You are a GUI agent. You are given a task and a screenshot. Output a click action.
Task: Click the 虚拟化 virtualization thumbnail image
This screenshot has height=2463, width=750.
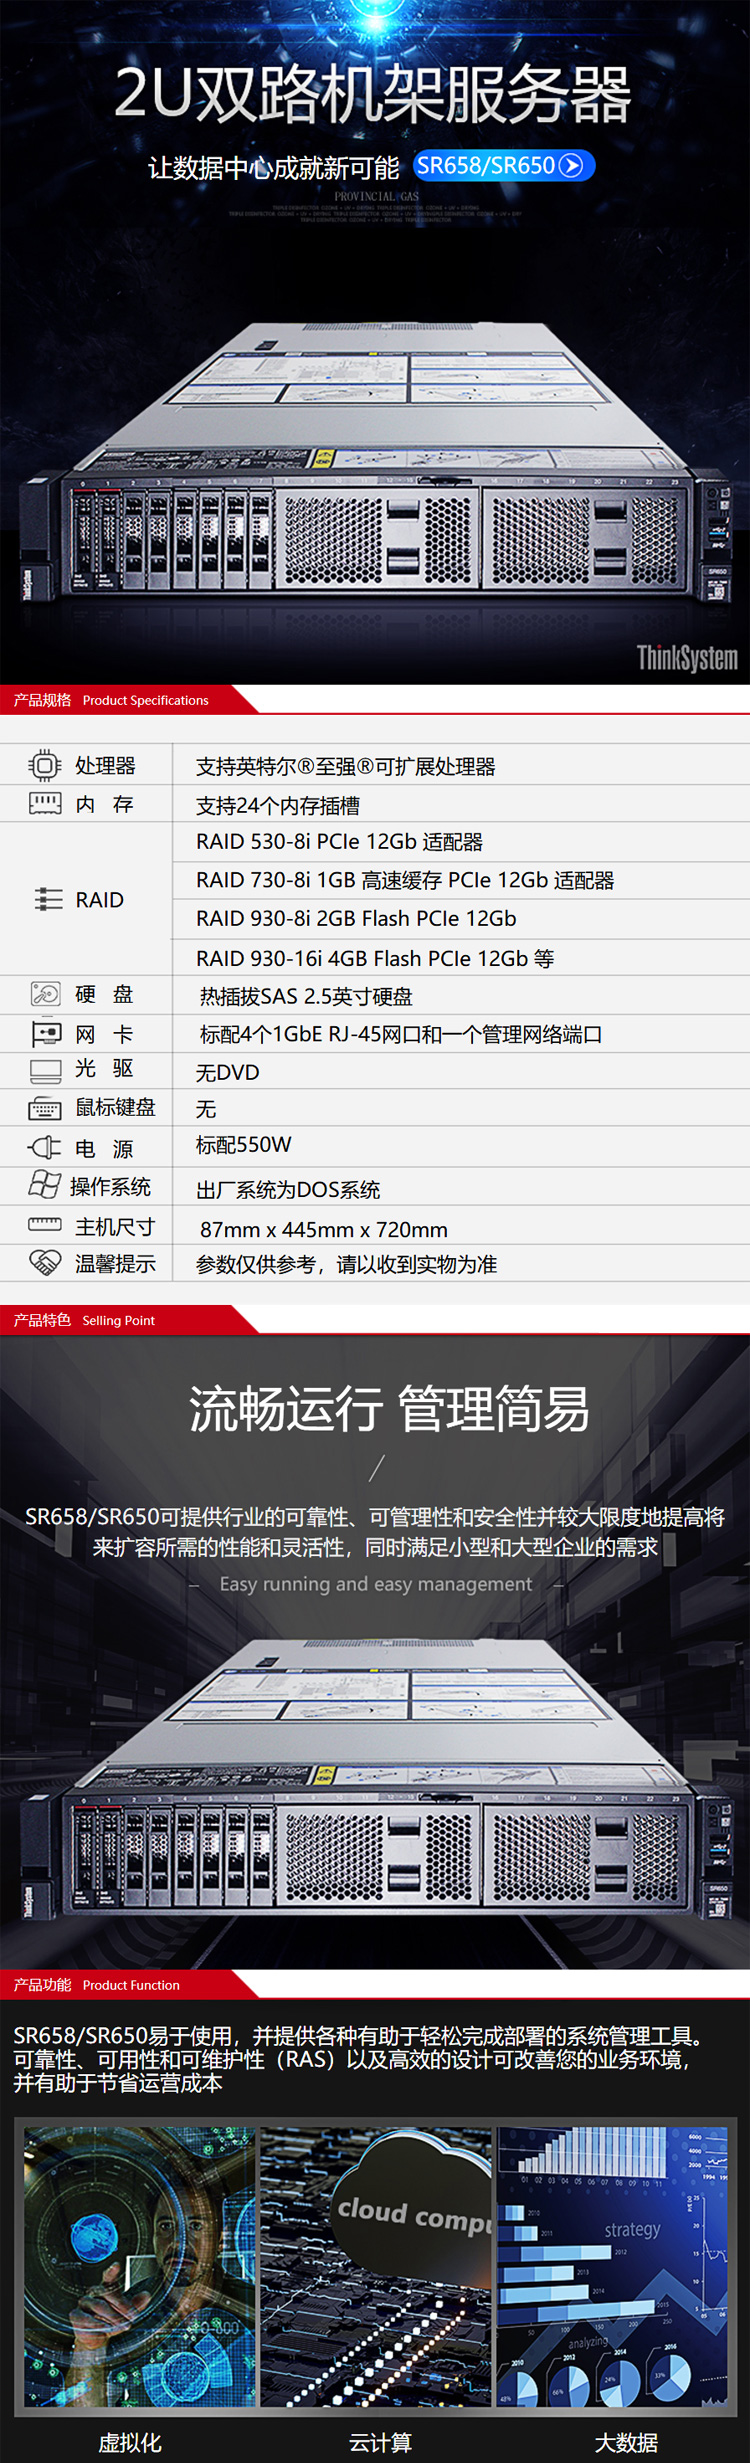point(138,2267)
